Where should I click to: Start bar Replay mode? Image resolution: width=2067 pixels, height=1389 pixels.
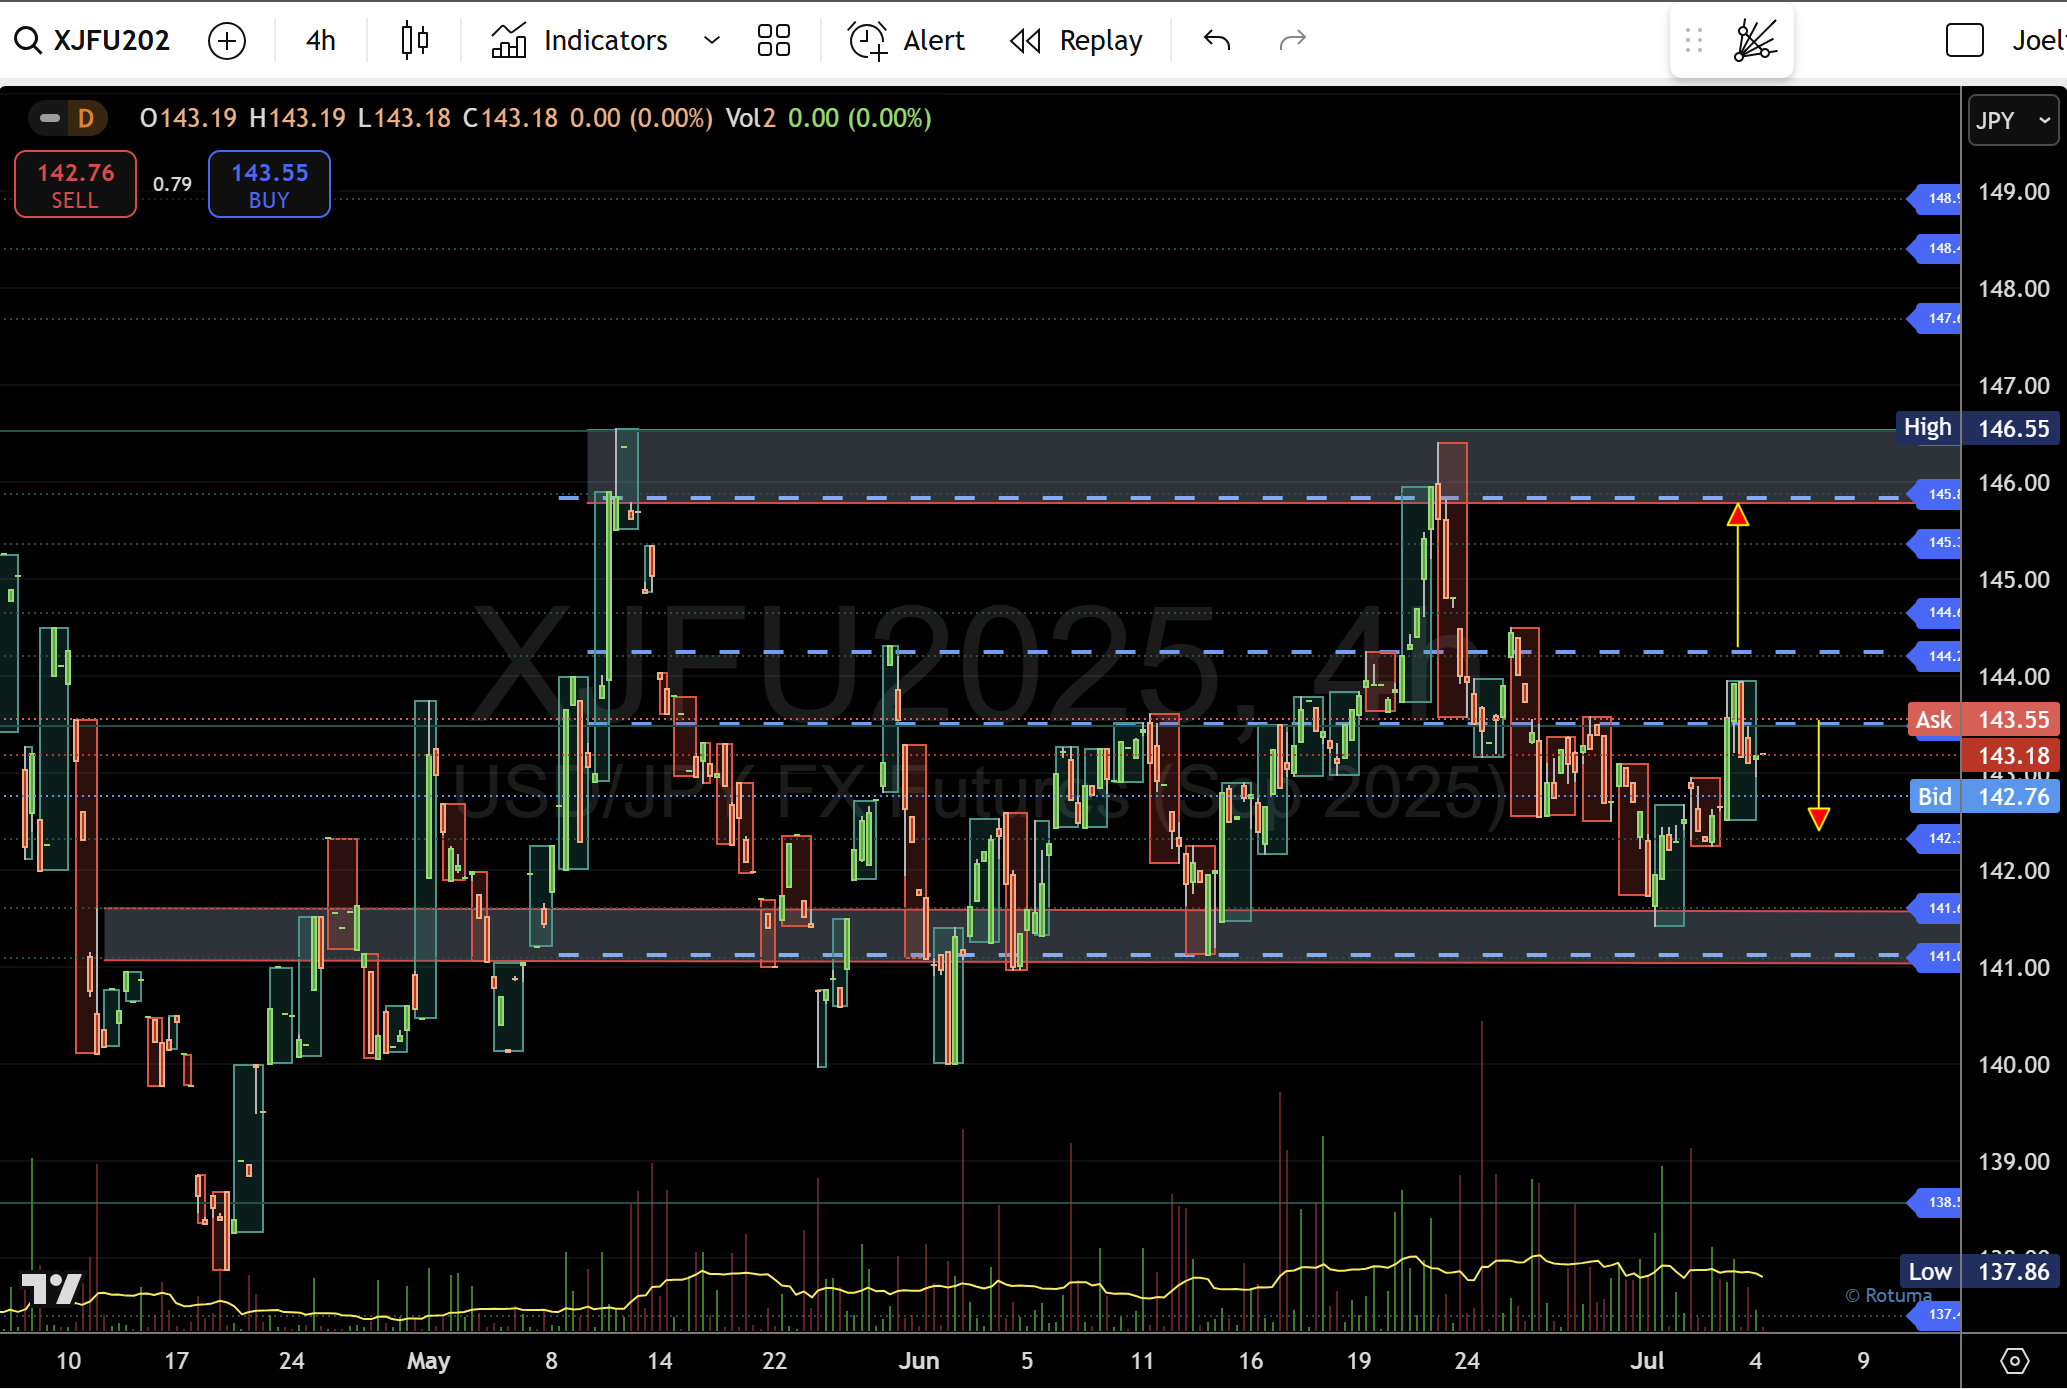click(x=1076, y=41)
